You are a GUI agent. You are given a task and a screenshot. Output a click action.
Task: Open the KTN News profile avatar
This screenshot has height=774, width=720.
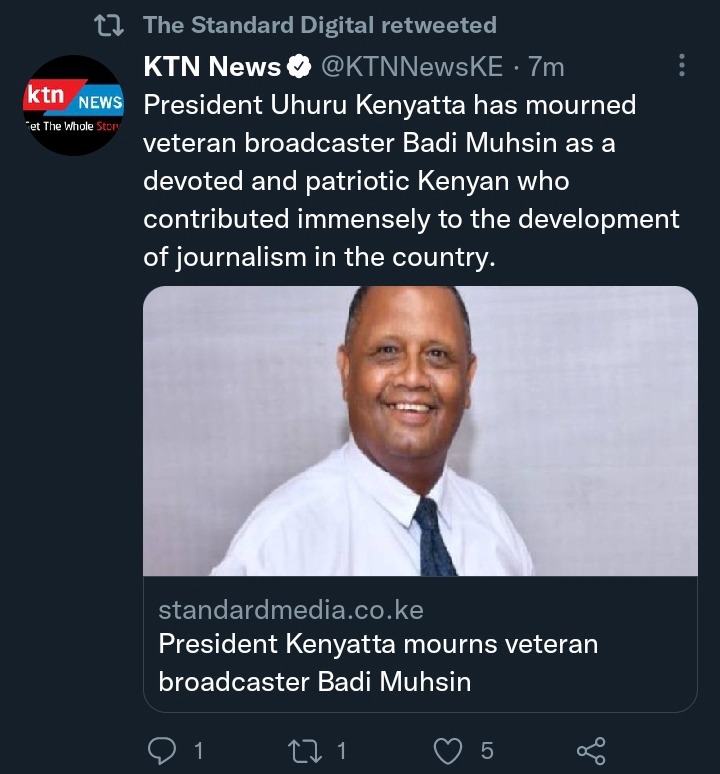(x=74, y=106)
